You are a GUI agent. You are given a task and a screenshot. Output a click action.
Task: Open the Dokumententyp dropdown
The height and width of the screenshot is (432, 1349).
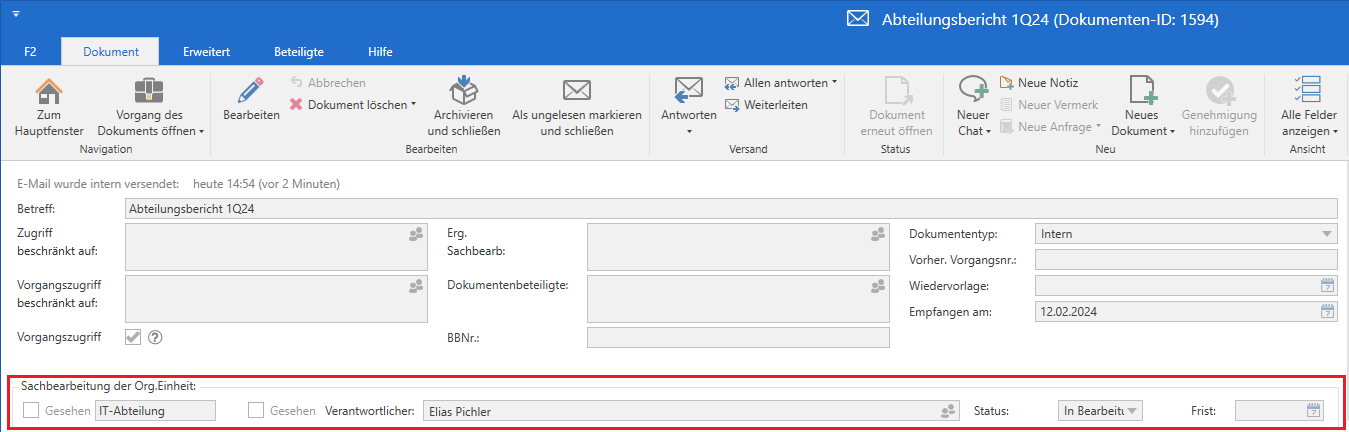[1327, 234]
